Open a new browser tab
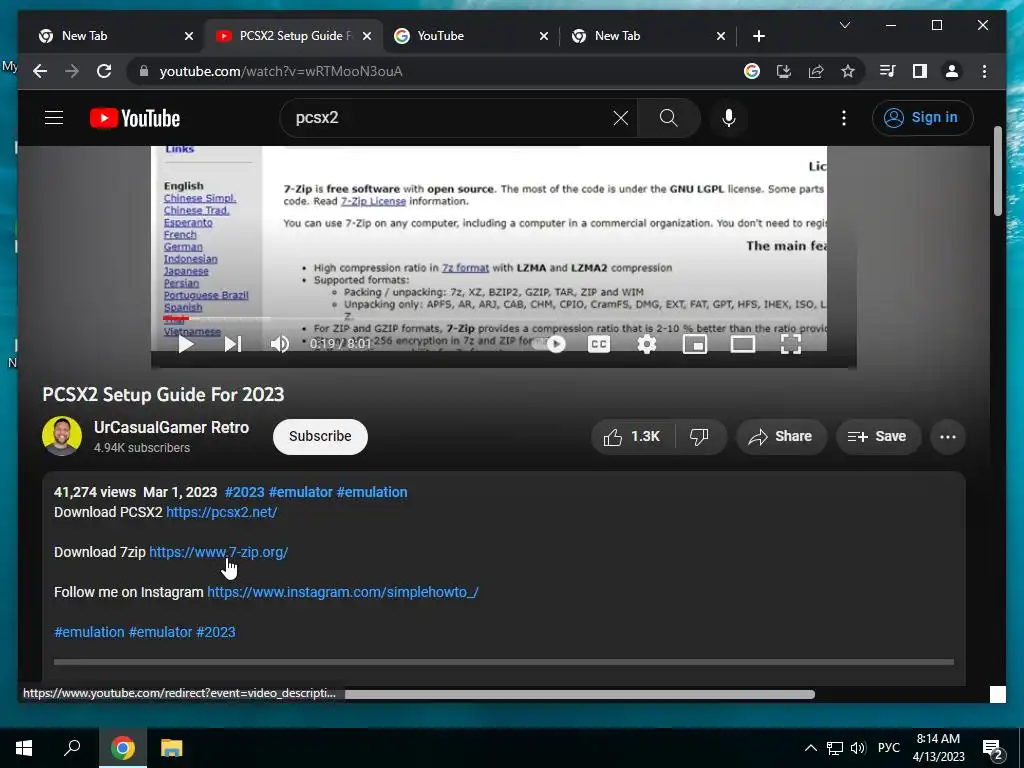1024x768 pixels. click(x=758, y=36)
